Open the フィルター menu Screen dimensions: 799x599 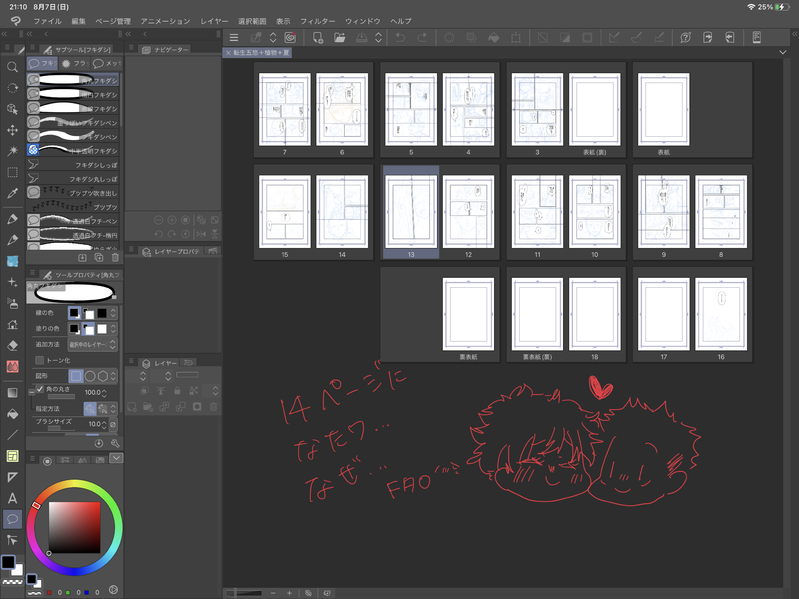pyautogui.click(x=317, y=21)
